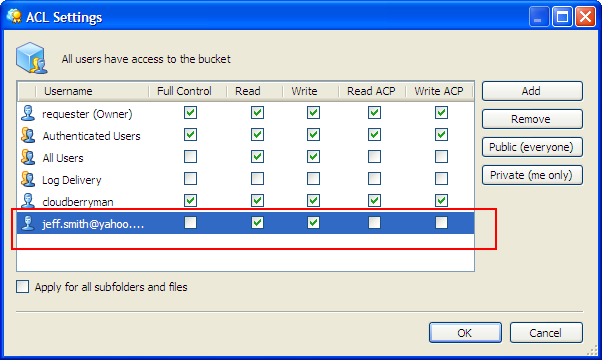Uncheck Full Control for cloudberryman
Screen dimensions: 602x360
[x=190, y=200]
